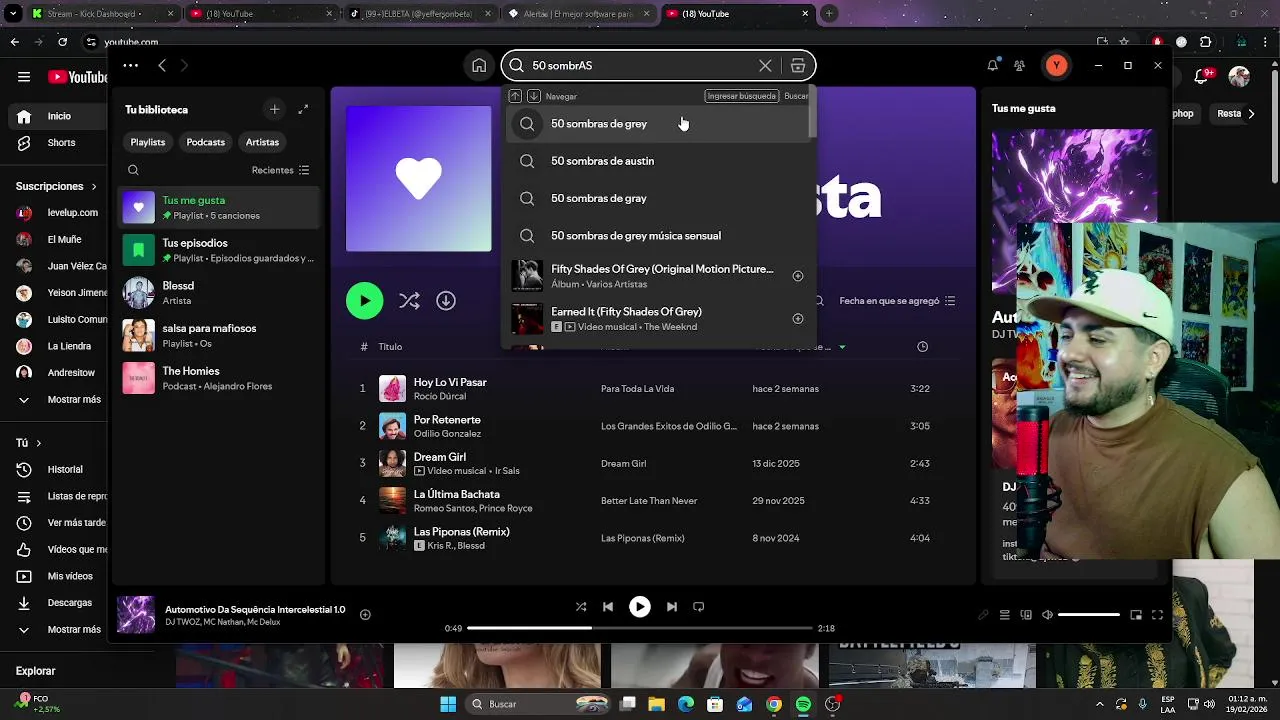The image size is (1280, 720).
Task: Open the Spotify profile avatar Y
Action: 1056,66
